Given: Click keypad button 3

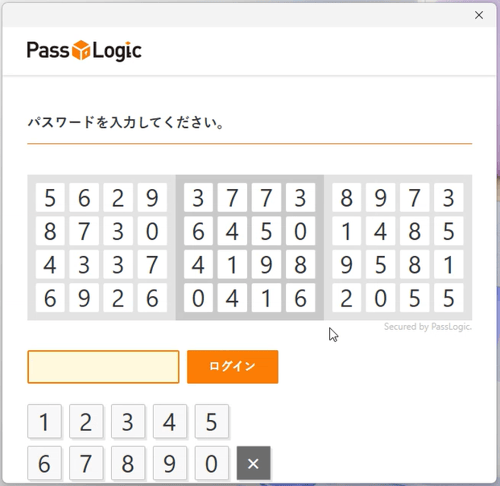Looking at the screenshot, I should [x=128, y=421].
